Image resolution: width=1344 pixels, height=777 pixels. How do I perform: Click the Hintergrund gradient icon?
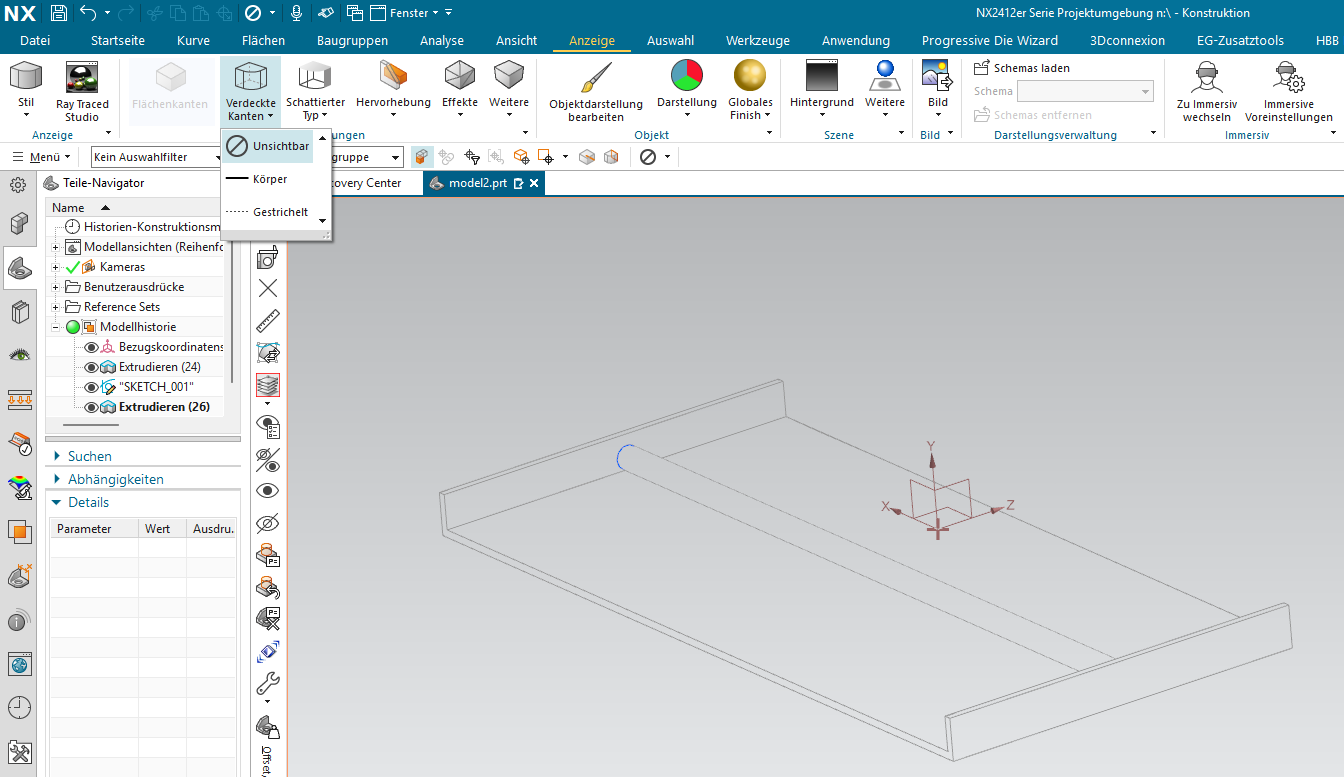(x=821, y=76)
